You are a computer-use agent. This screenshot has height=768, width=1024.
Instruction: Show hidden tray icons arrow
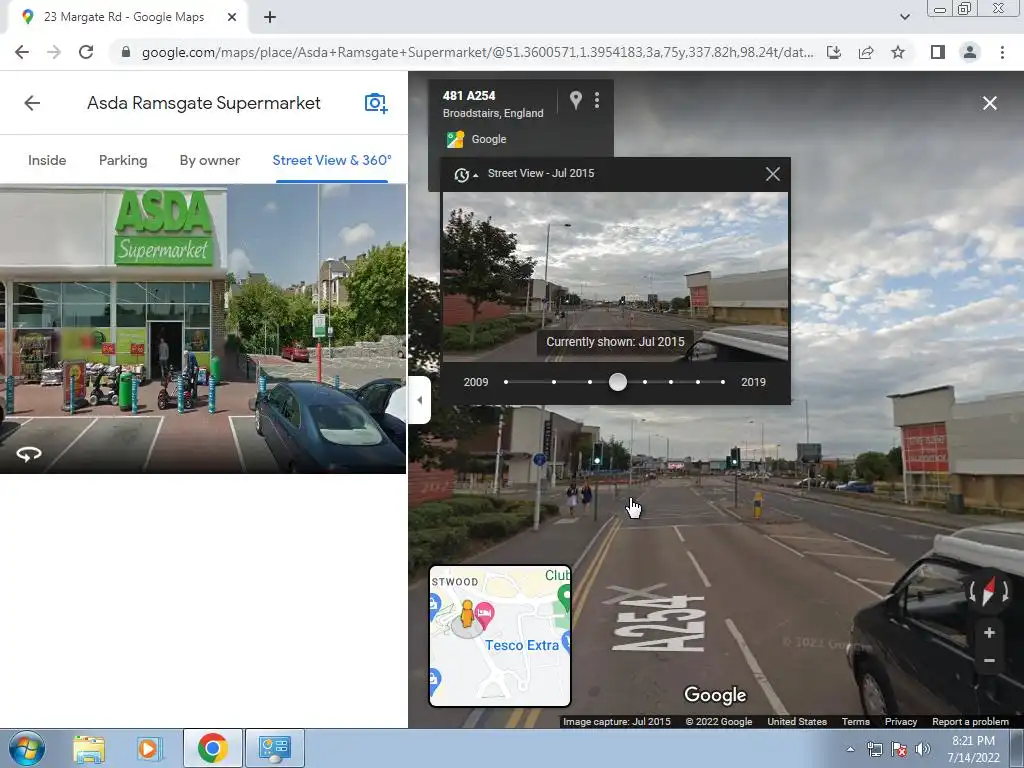pos(850,750)
